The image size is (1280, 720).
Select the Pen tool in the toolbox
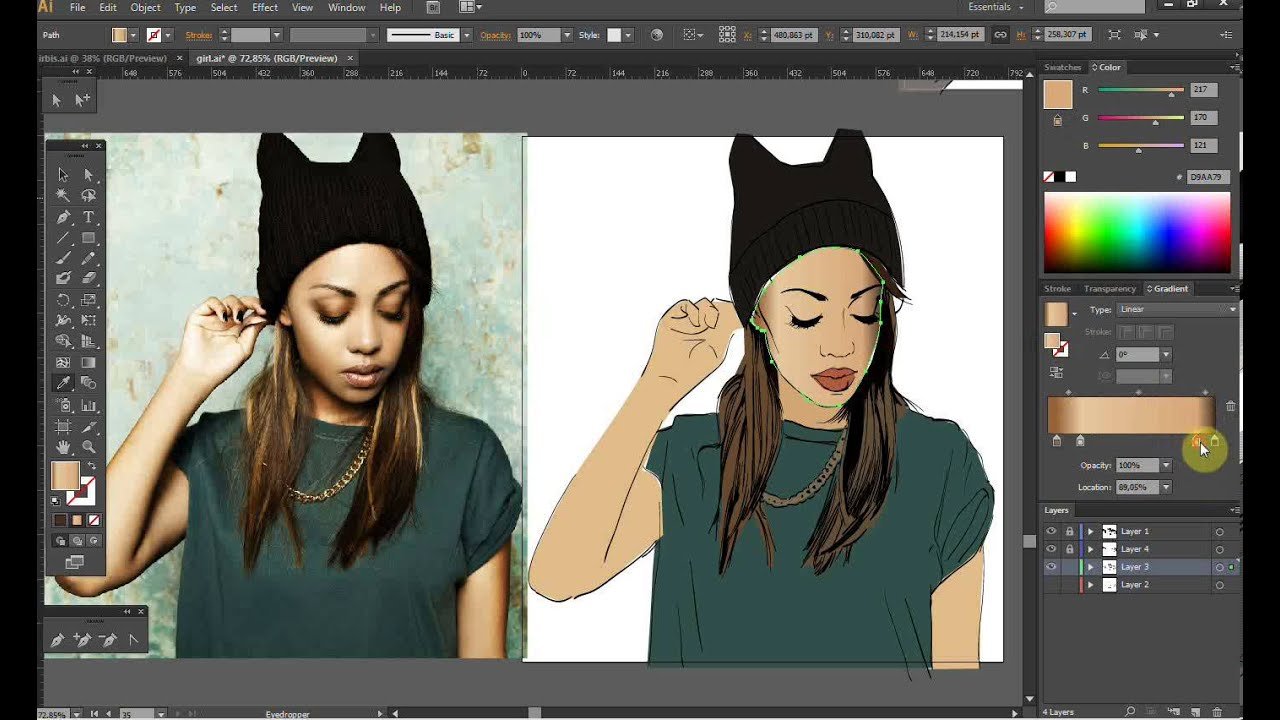(63, 217)
